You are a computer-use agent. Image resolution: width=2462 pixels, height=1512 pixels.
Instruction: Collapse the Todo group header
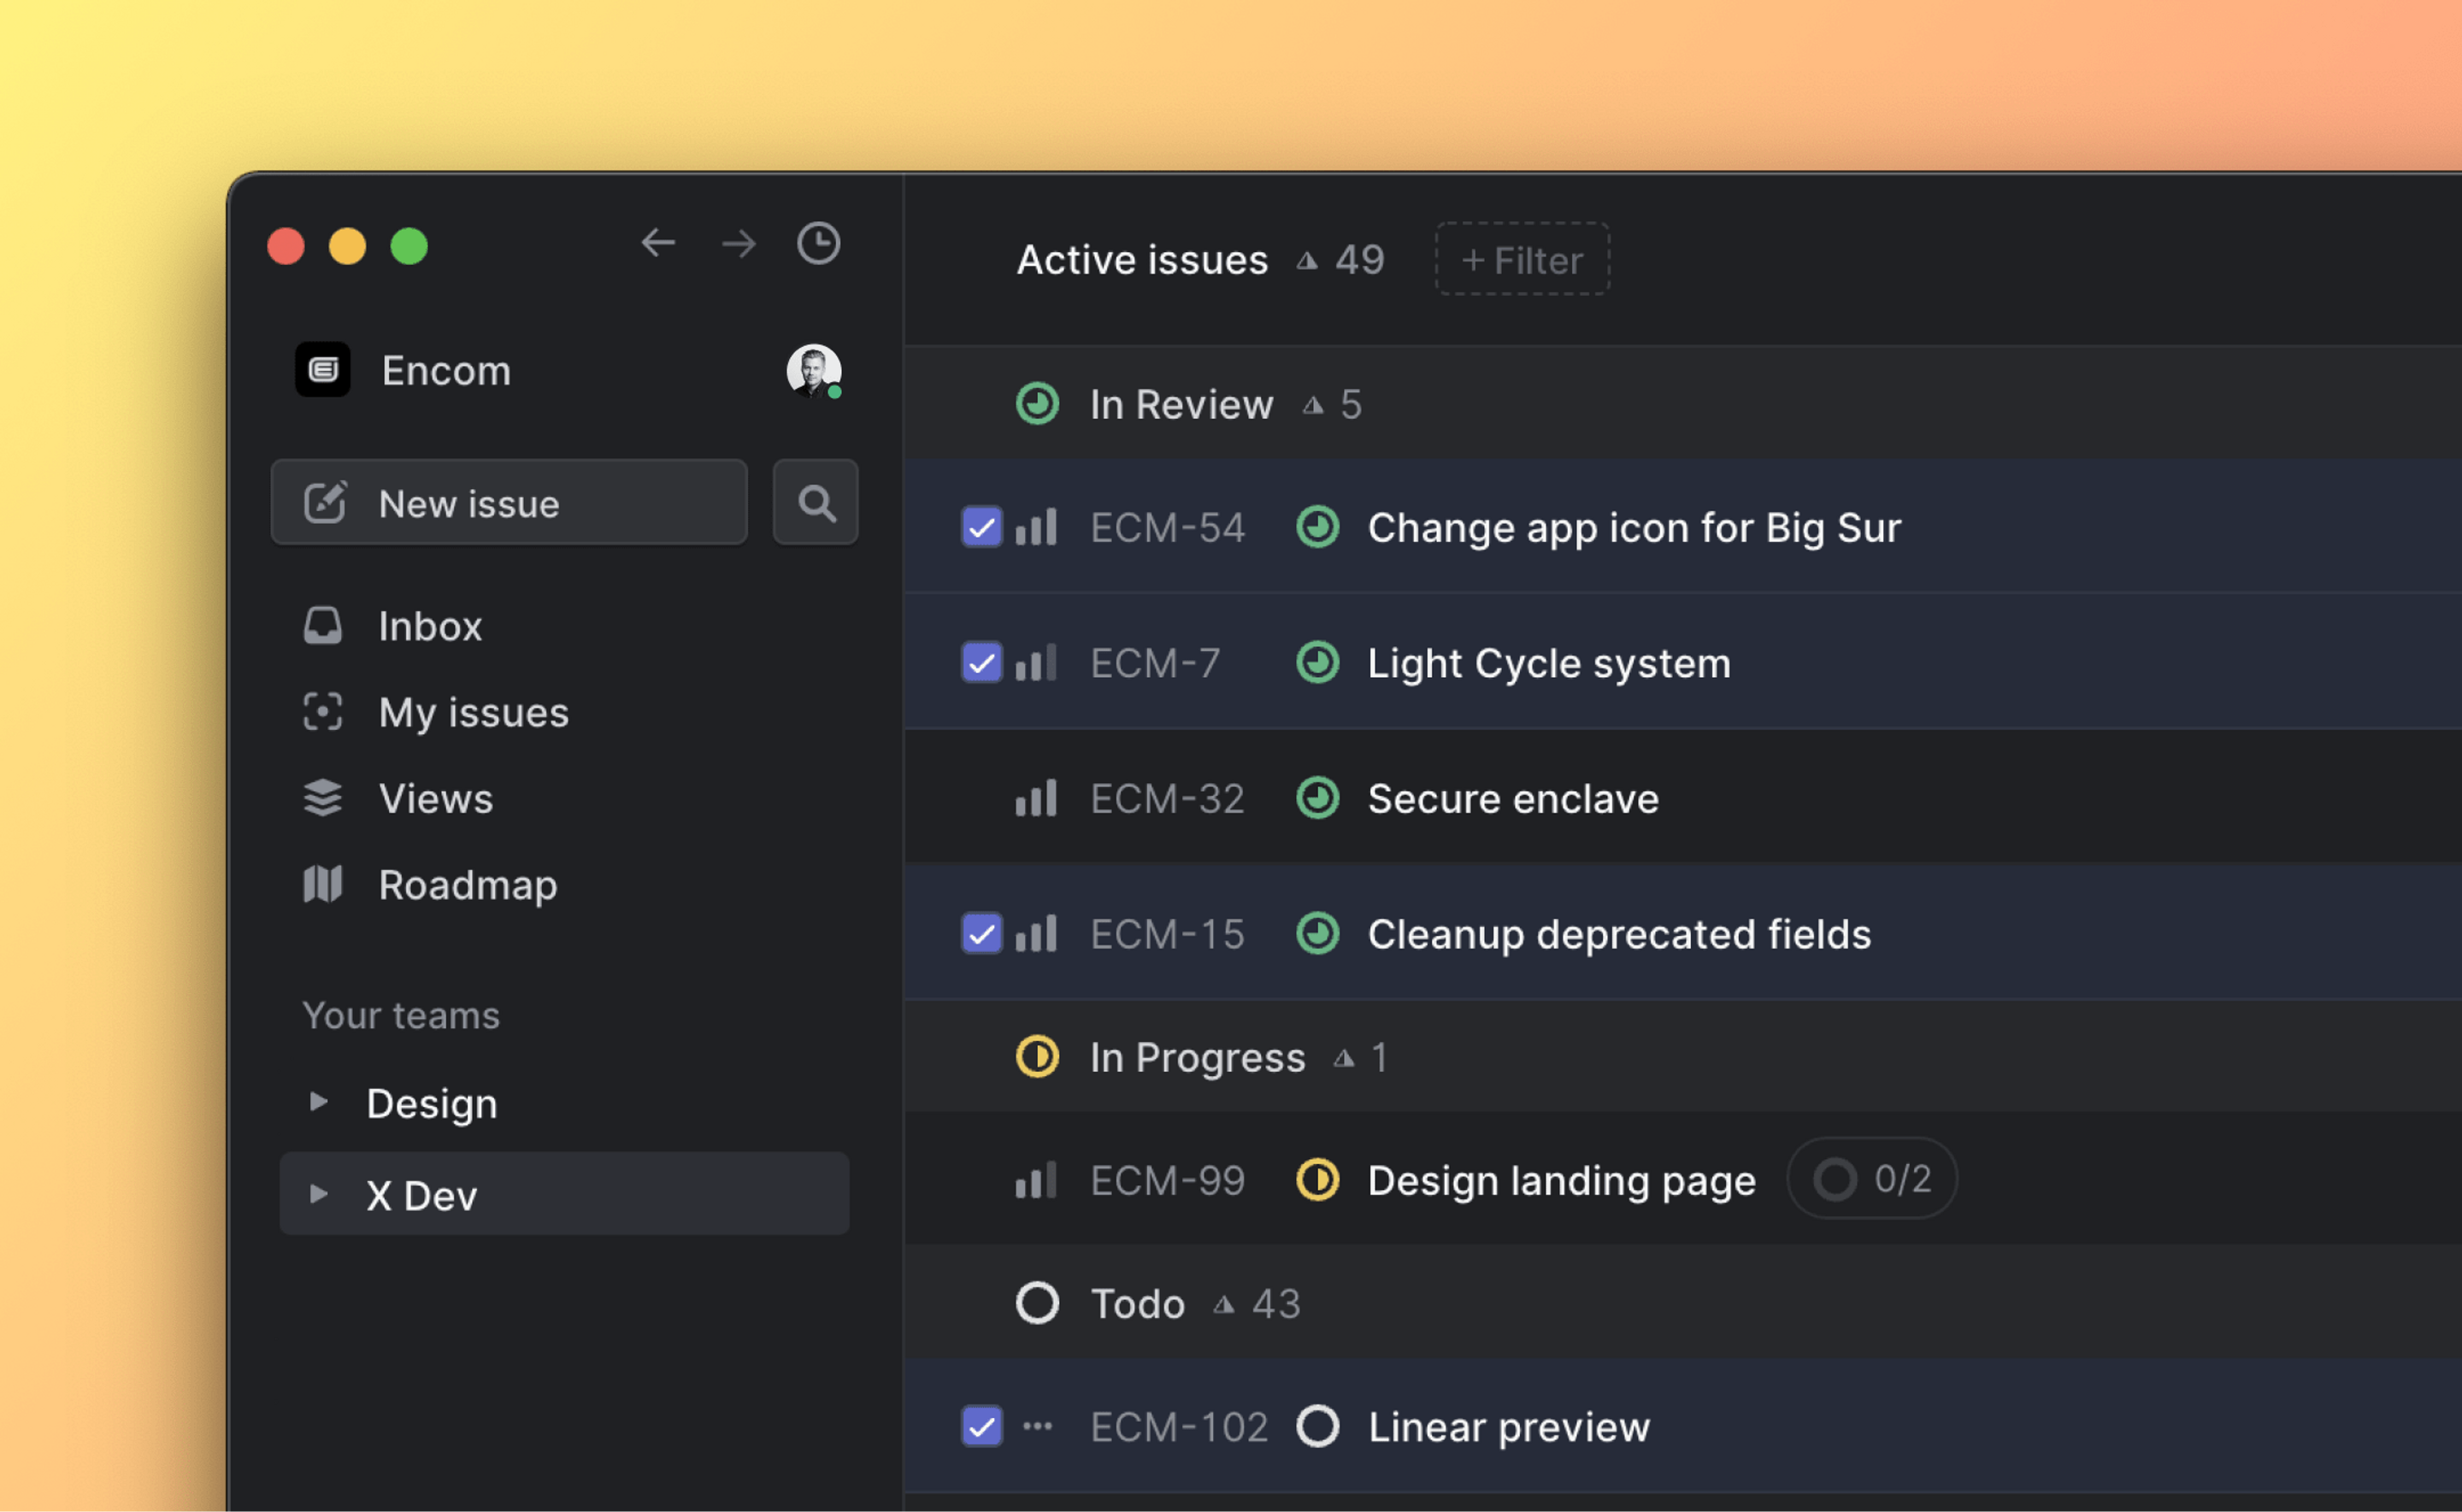click(1683, 1303)
